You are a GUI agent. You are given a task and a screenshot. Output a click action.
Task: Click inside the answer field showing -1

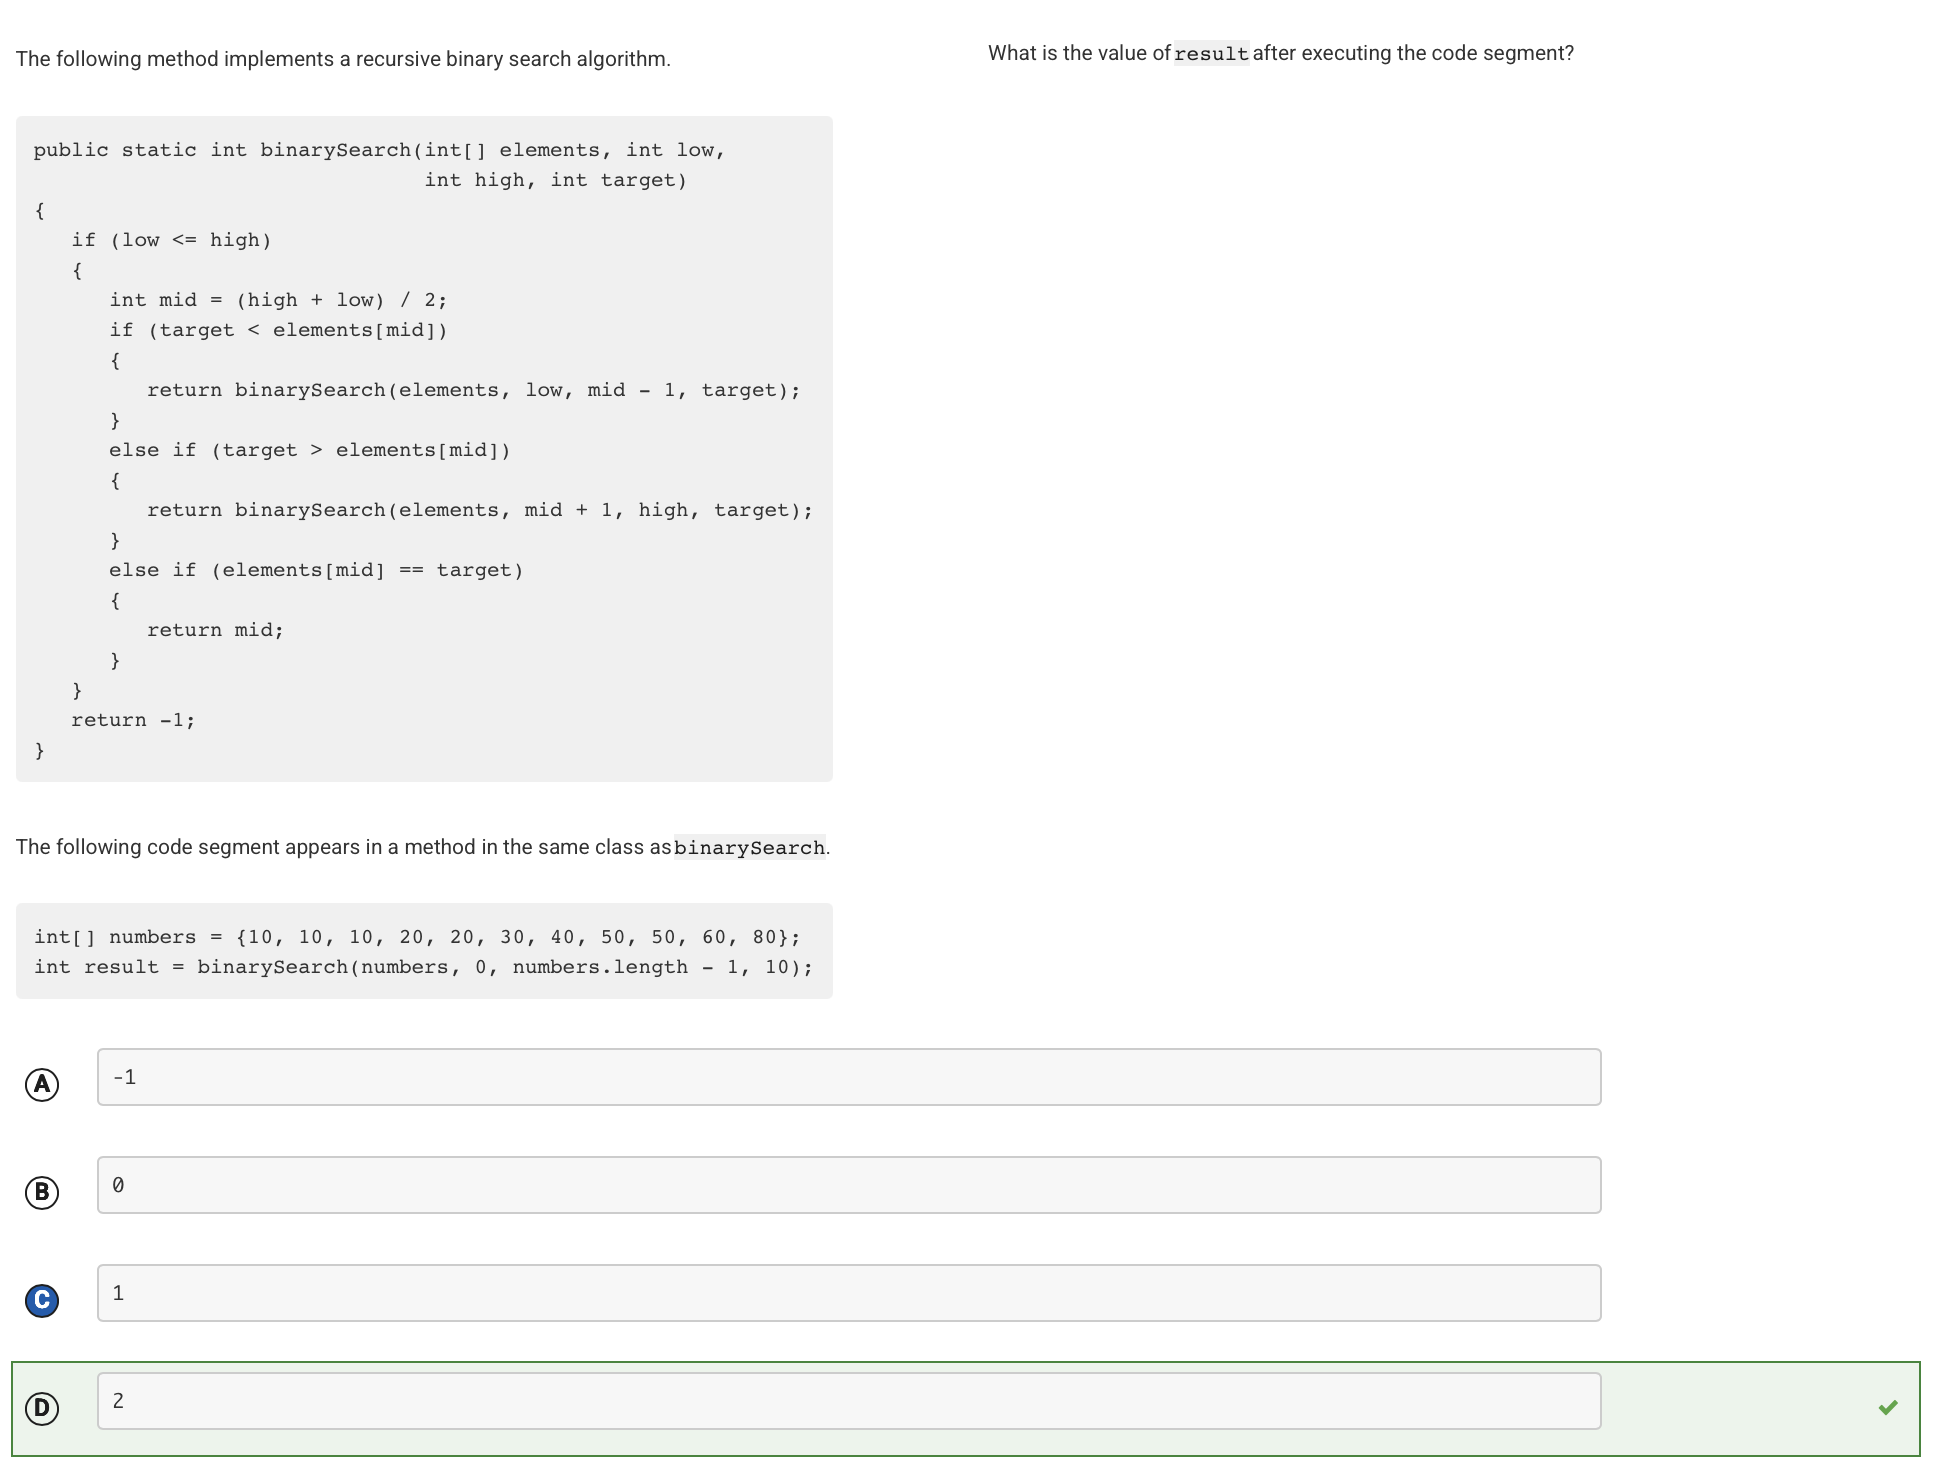pos(848,1077)
